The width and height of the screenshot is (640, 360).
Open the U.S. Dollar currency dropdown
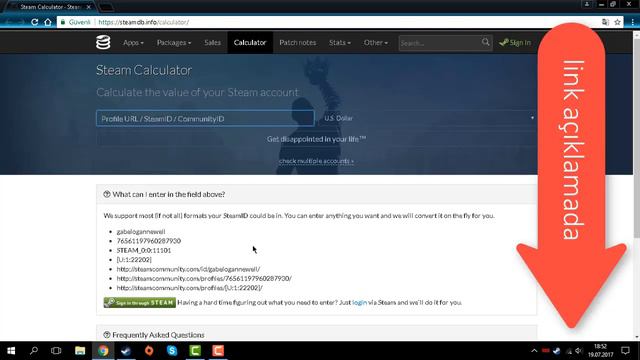(x=429, y=118)
